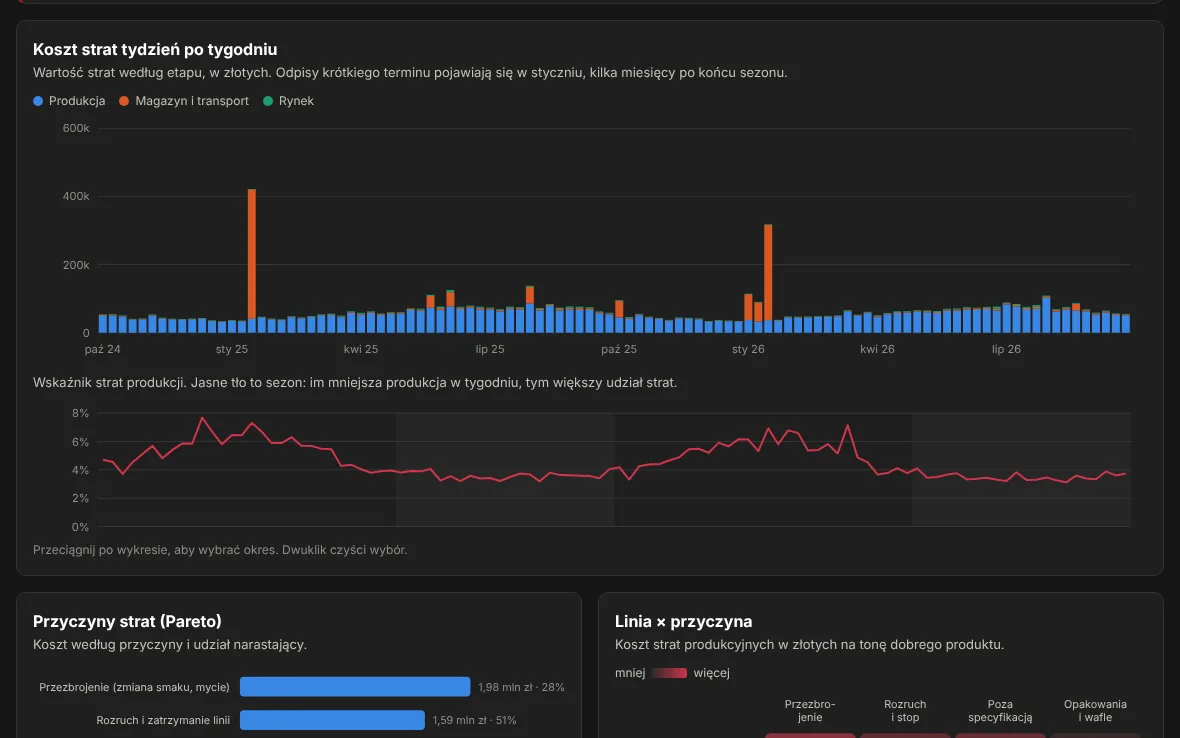Click the 'Przeciągnij po wykresie' hint text
1180x738 pixels.
coord(220,550)
